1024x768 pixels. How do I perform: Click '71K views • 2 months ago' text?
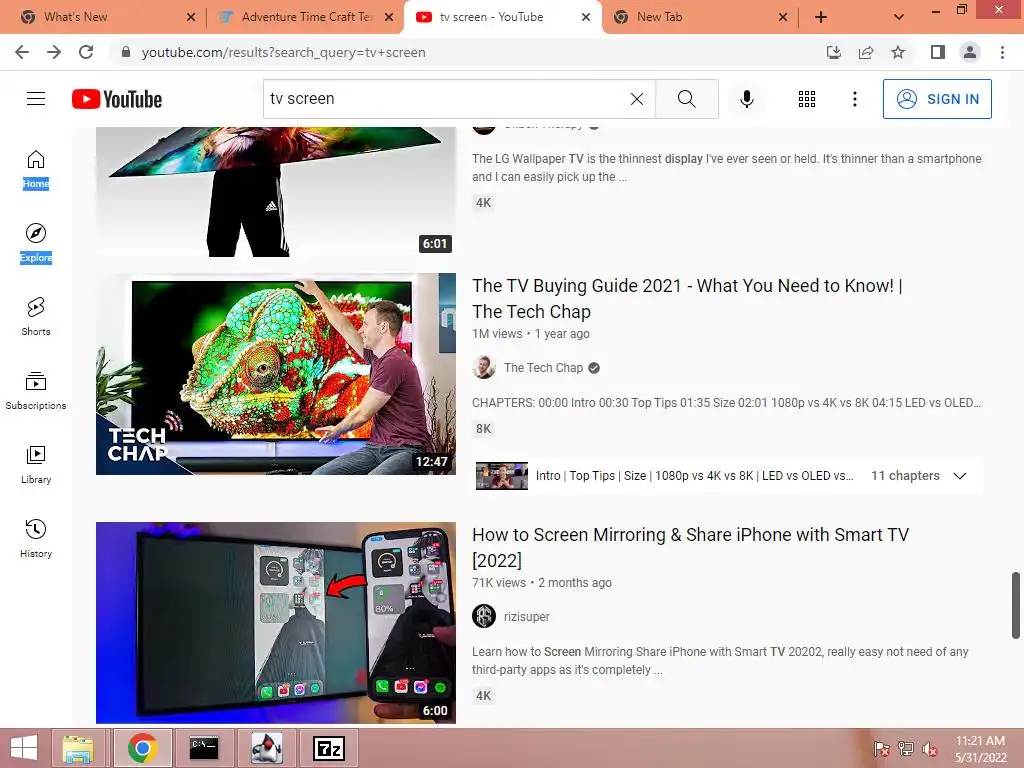coord(541,583)
